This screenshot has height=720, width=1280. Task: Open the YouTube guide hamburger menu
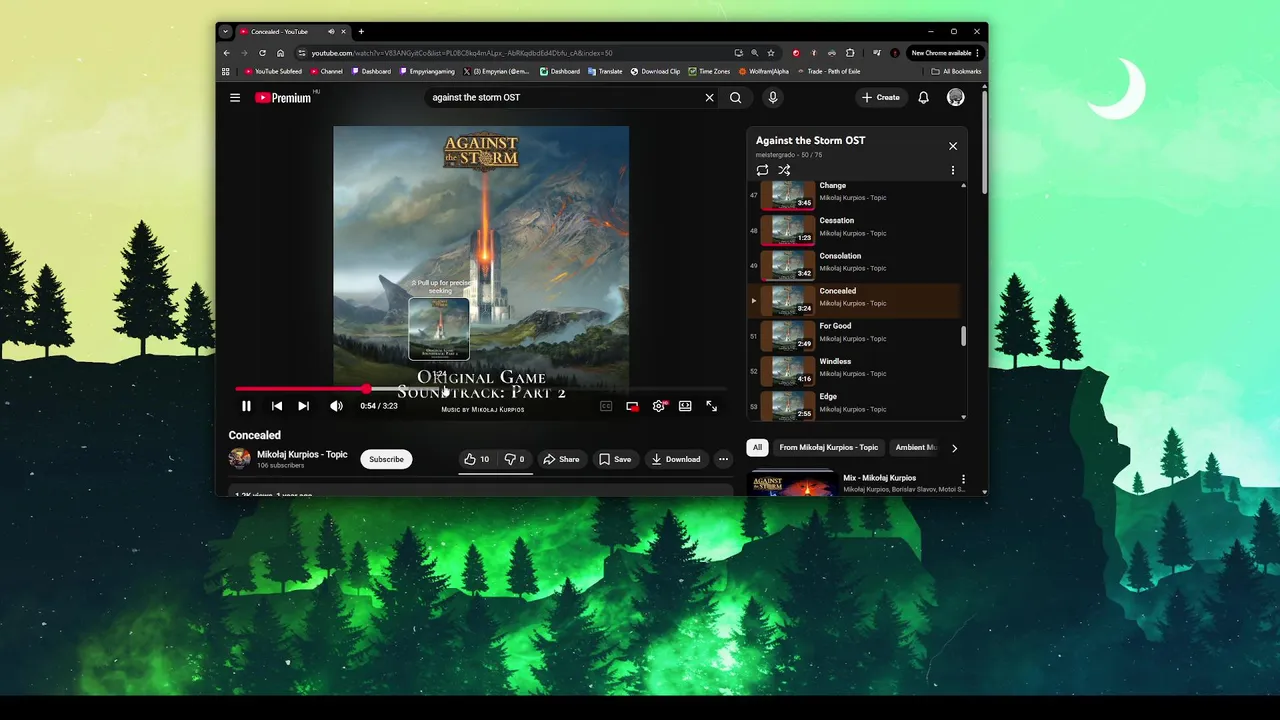click(x=235, y=97)
